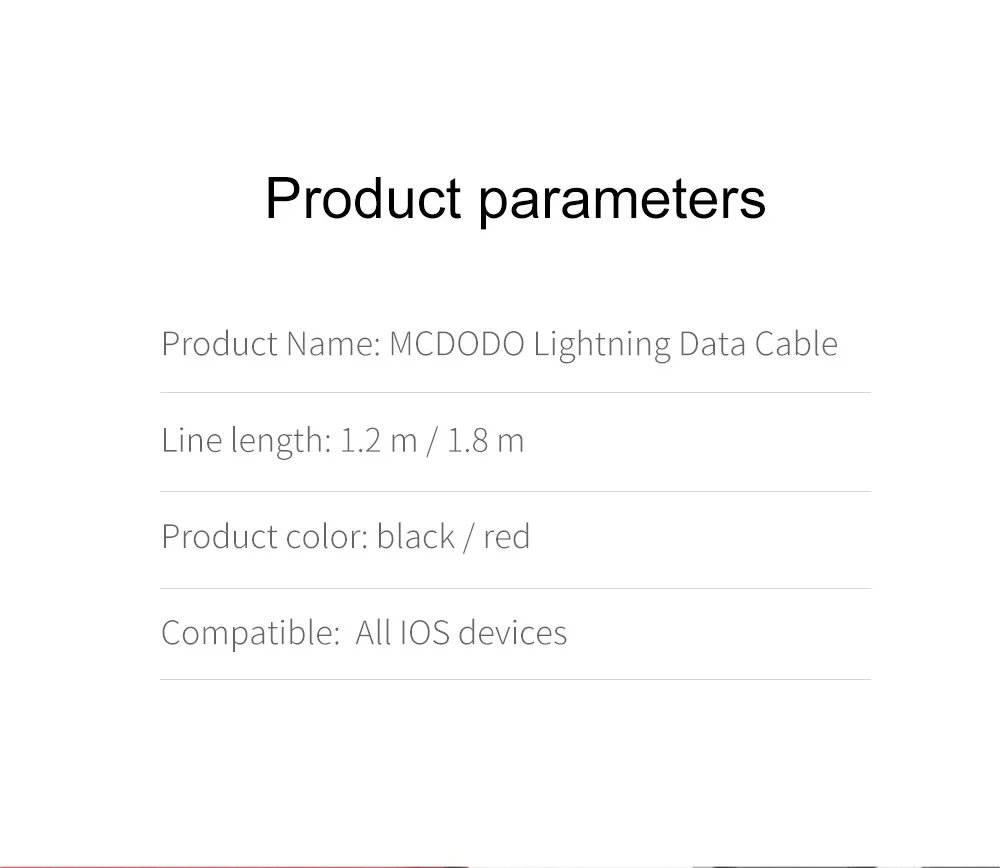Viewport: 1000px width, 868px height.
Task: Click the "Compatible:" label
Action: (250, 633)
